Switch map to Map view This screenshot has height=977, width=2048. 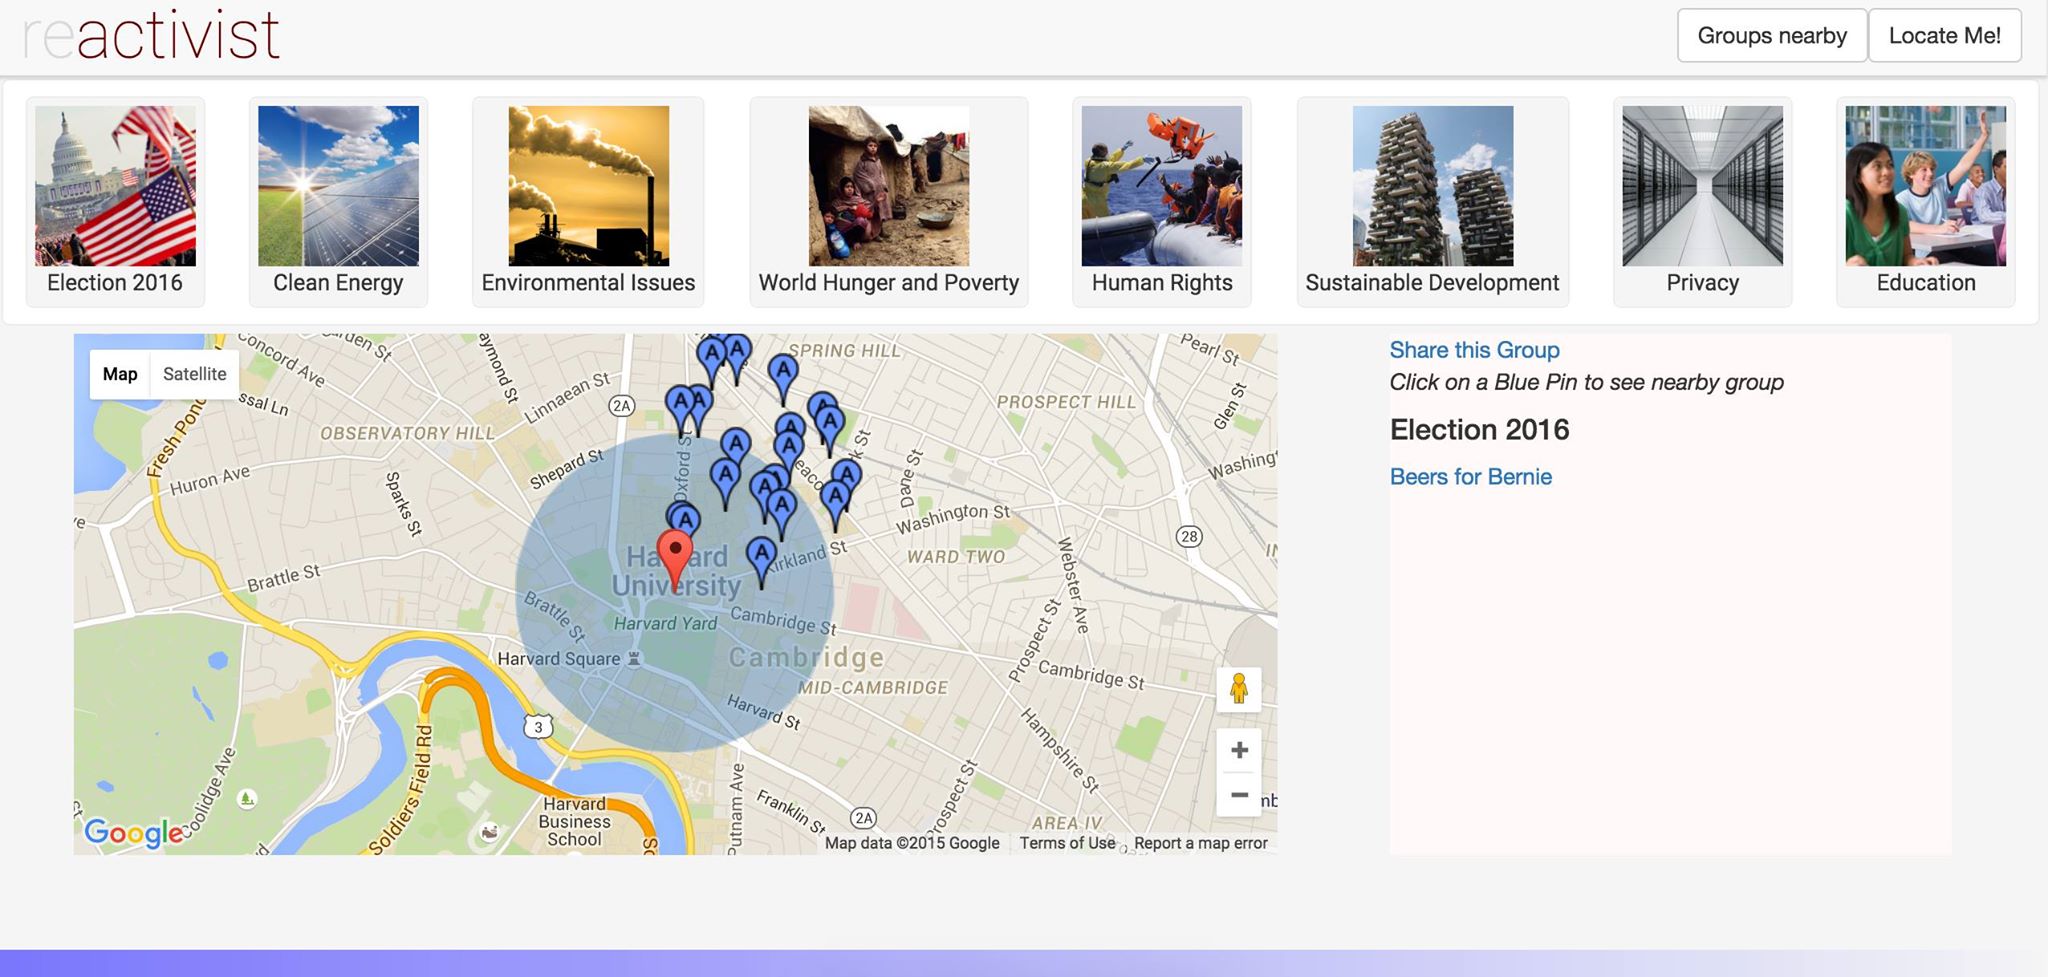(x=120, y=374)
